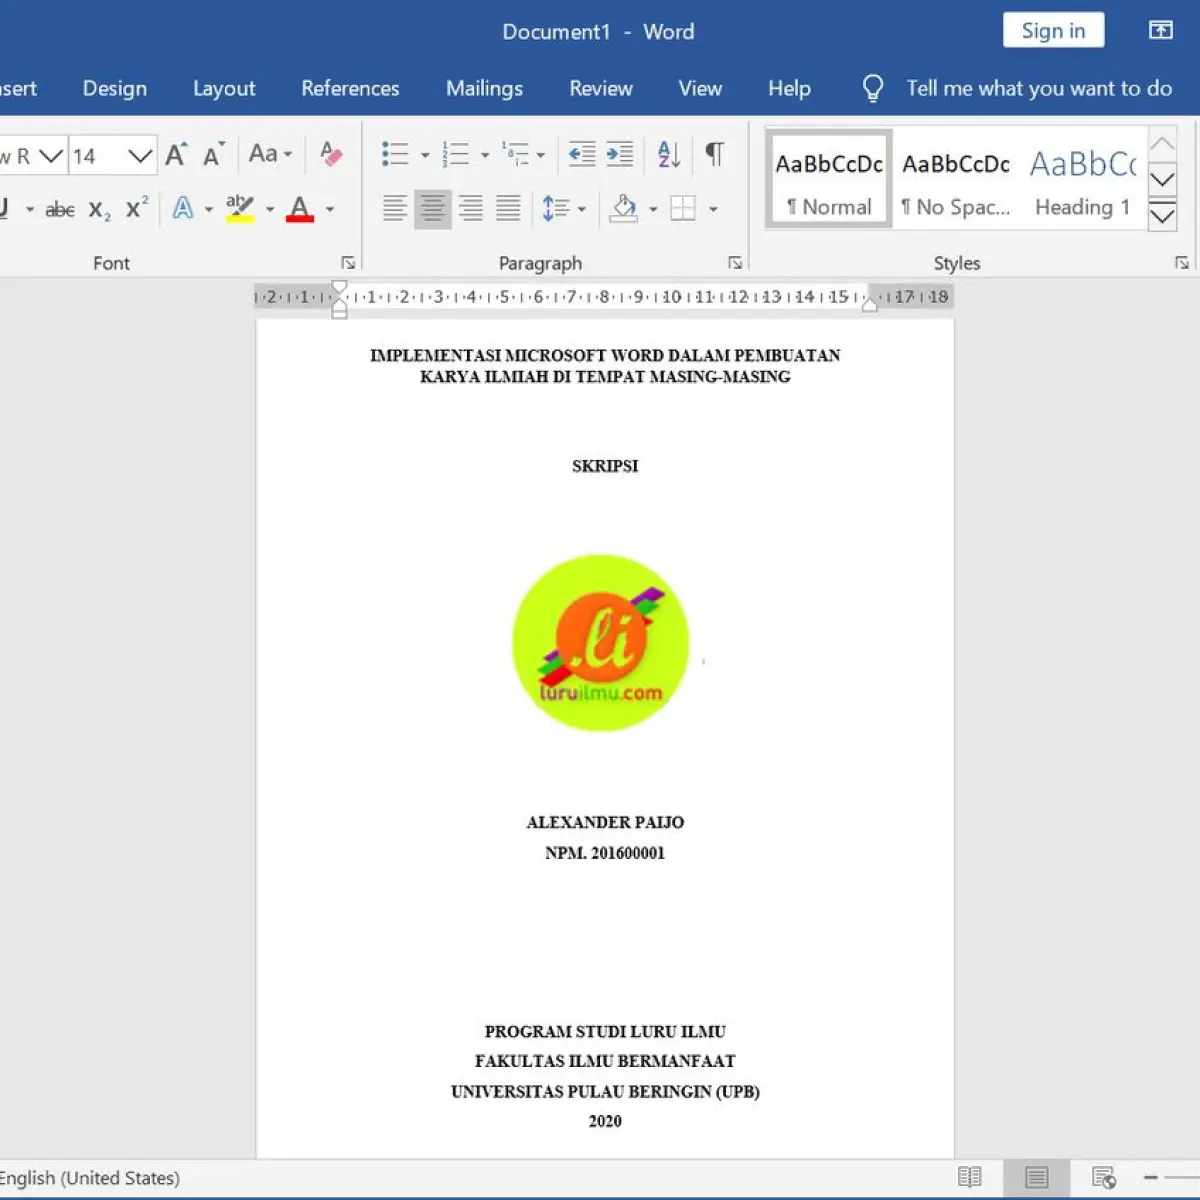The image size is (1200, 1200).
Task: Select Normal style
Action: point(829,179)
